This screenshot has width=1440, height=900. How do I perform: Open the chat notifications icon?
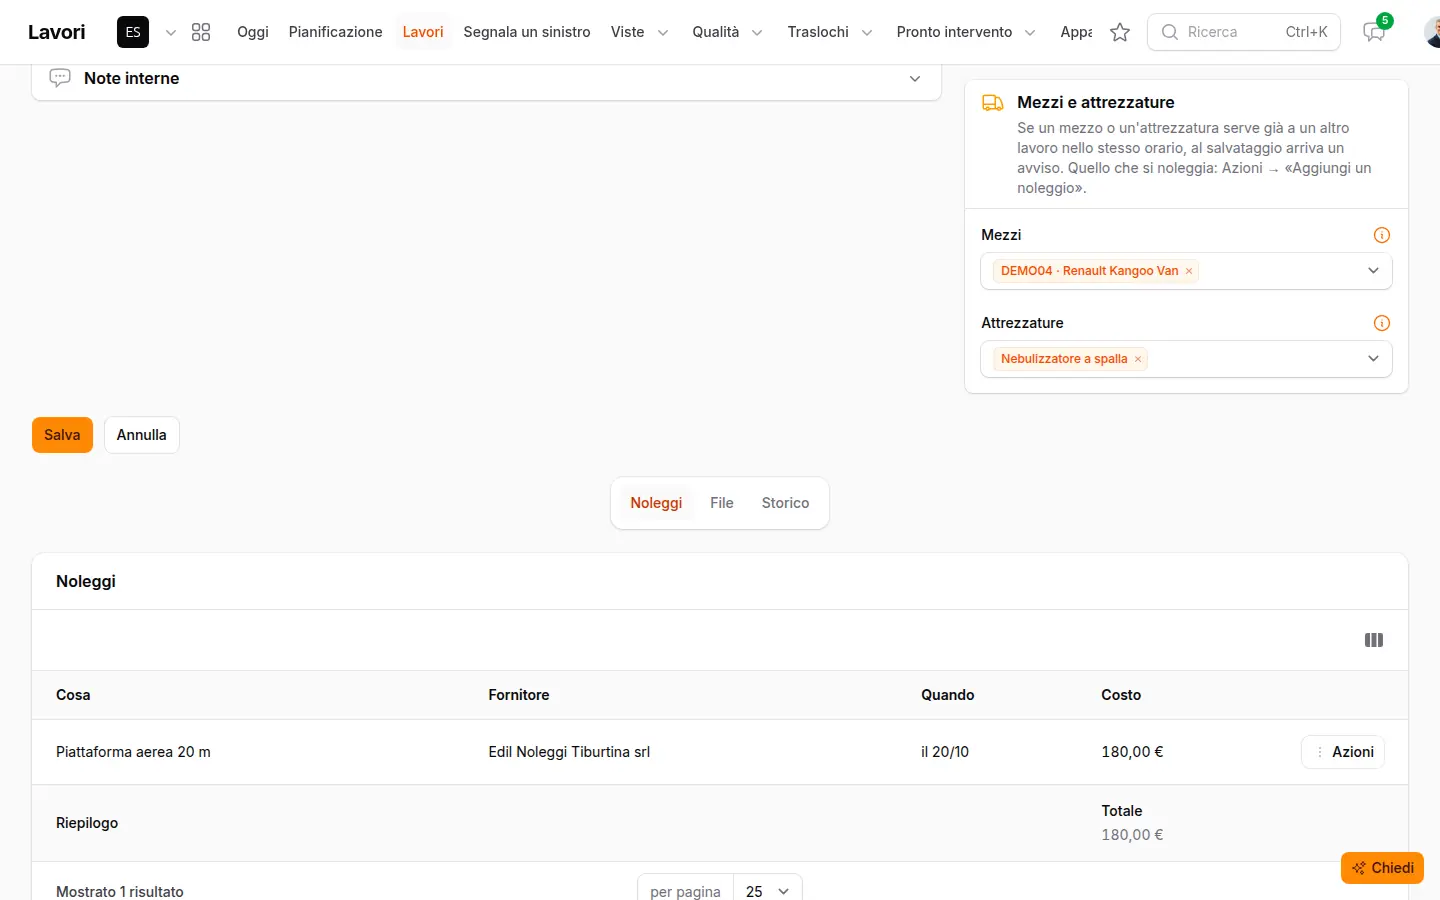pos(1374,32)
